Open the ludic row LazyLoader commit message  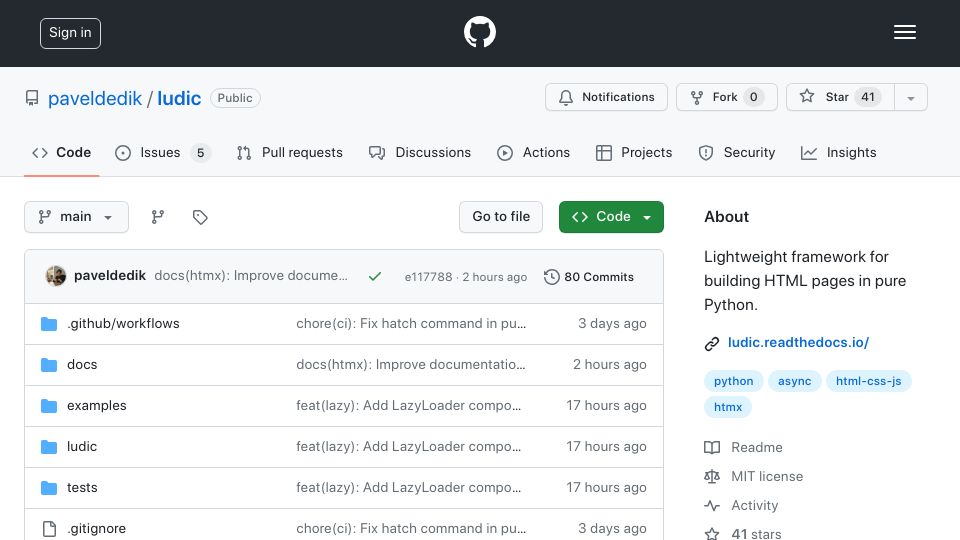coord(408,446)
